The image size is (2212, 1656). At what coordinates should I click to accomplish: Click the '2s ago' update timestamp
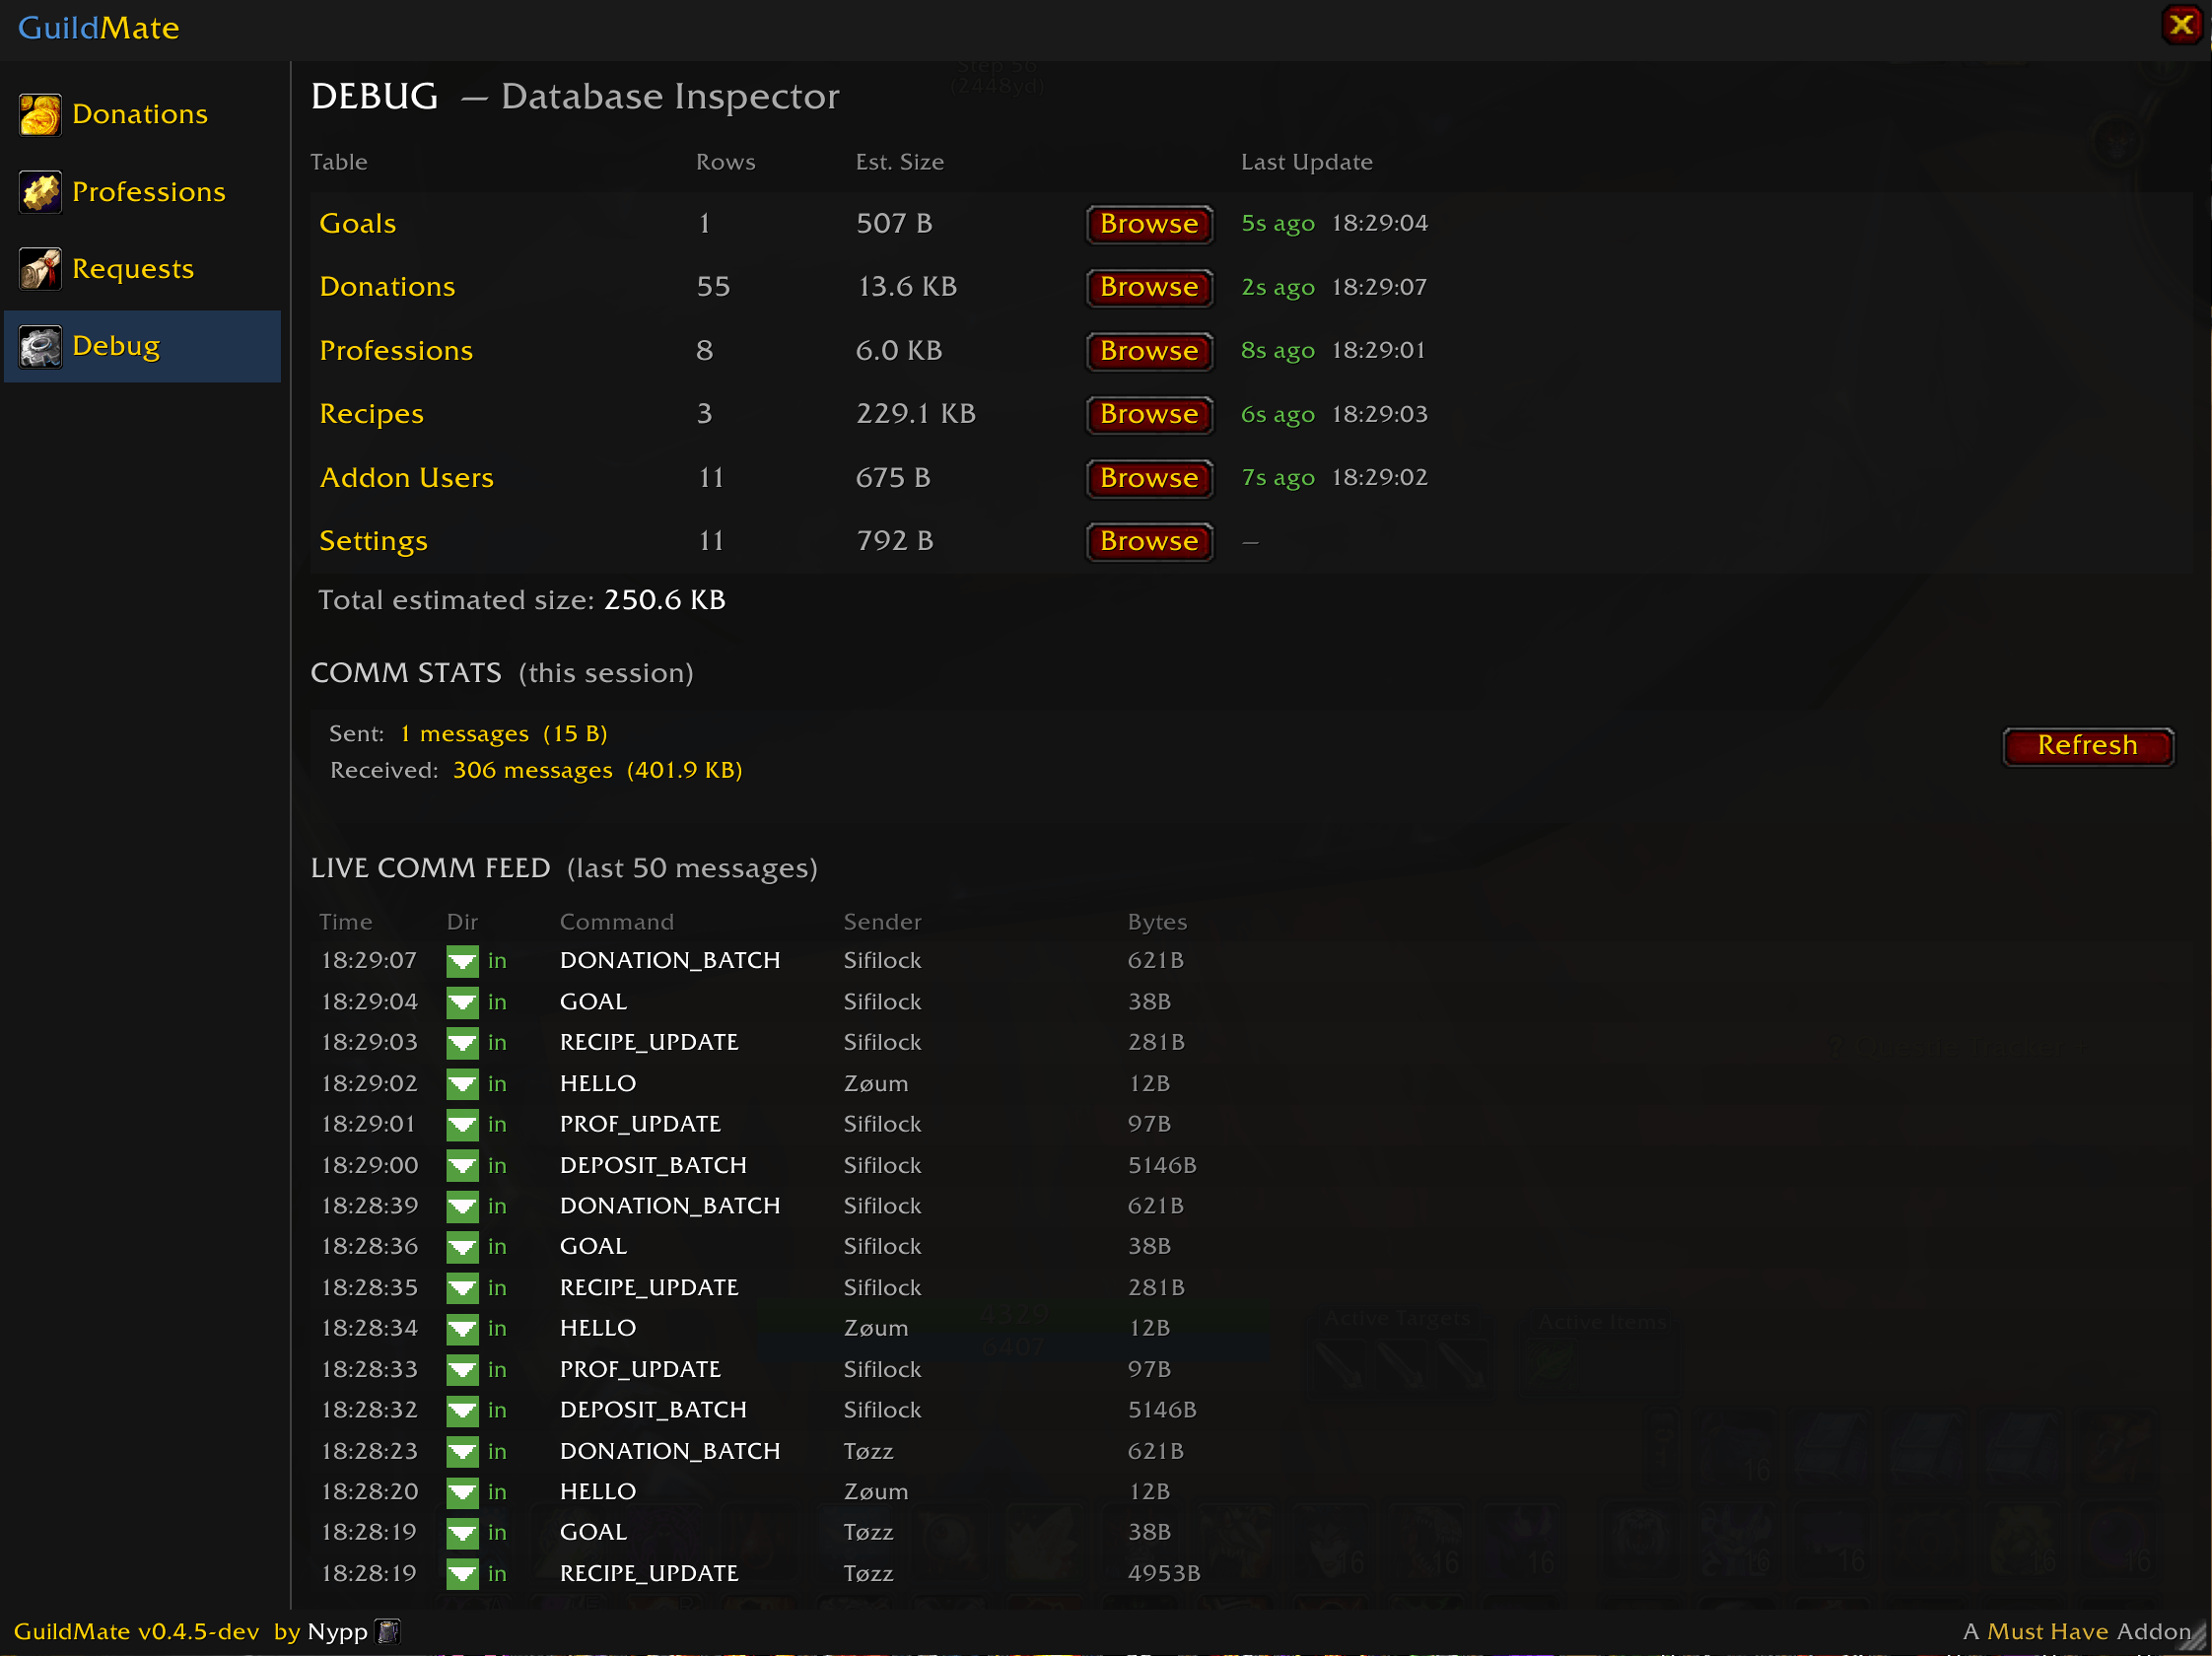1277,288
